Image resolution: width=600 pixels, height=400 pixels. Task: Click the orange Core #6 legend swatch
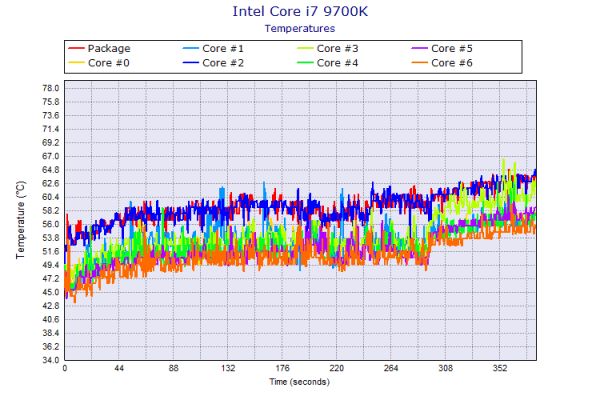click(419, 63)
